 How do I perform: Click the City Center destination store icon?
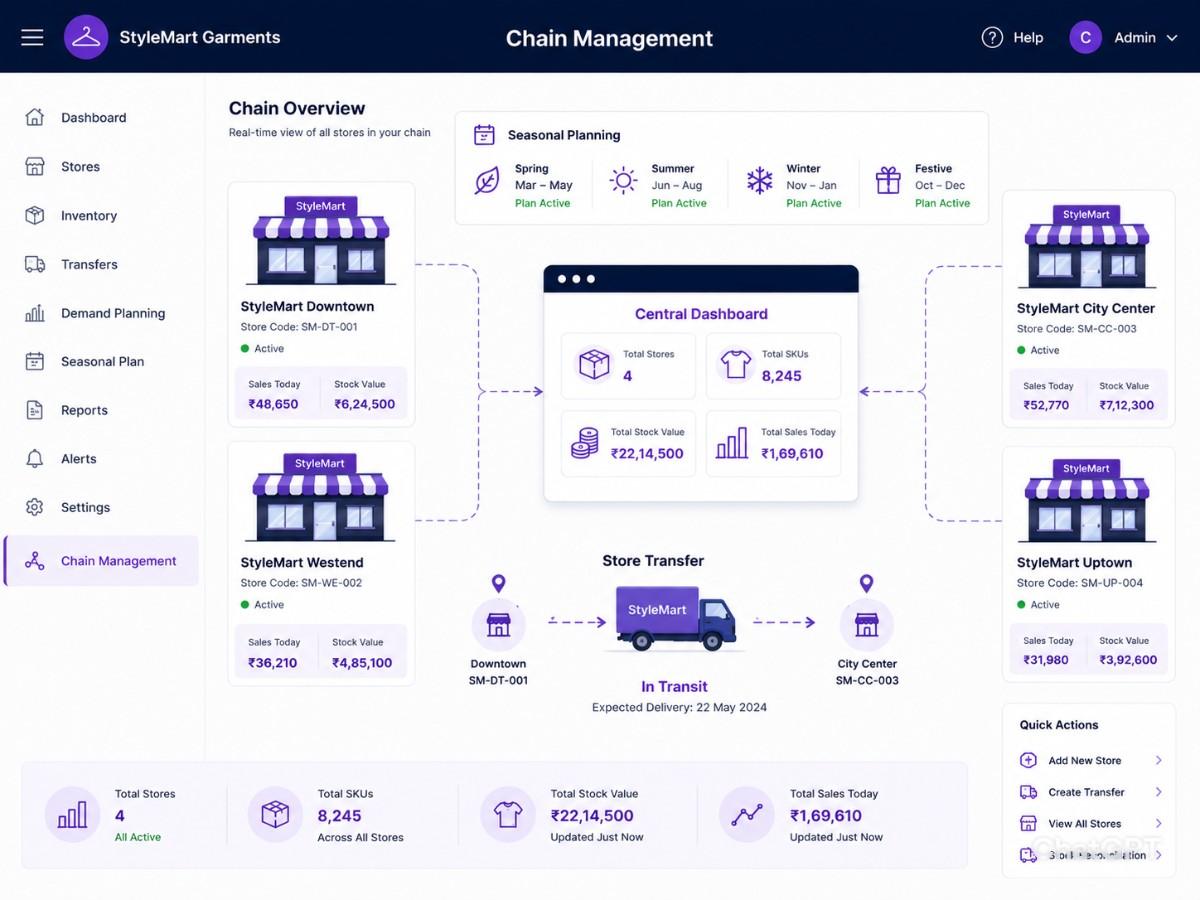point(866,625)
